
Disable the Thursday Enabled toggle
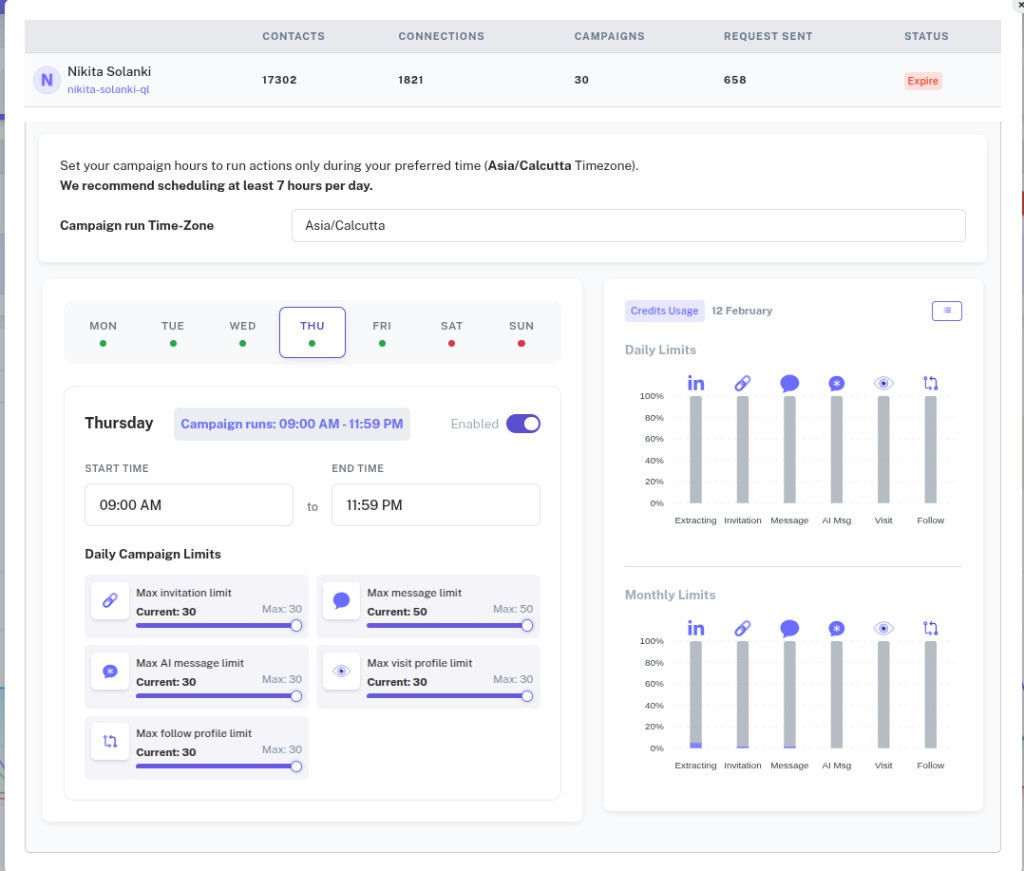click(523, 424)
